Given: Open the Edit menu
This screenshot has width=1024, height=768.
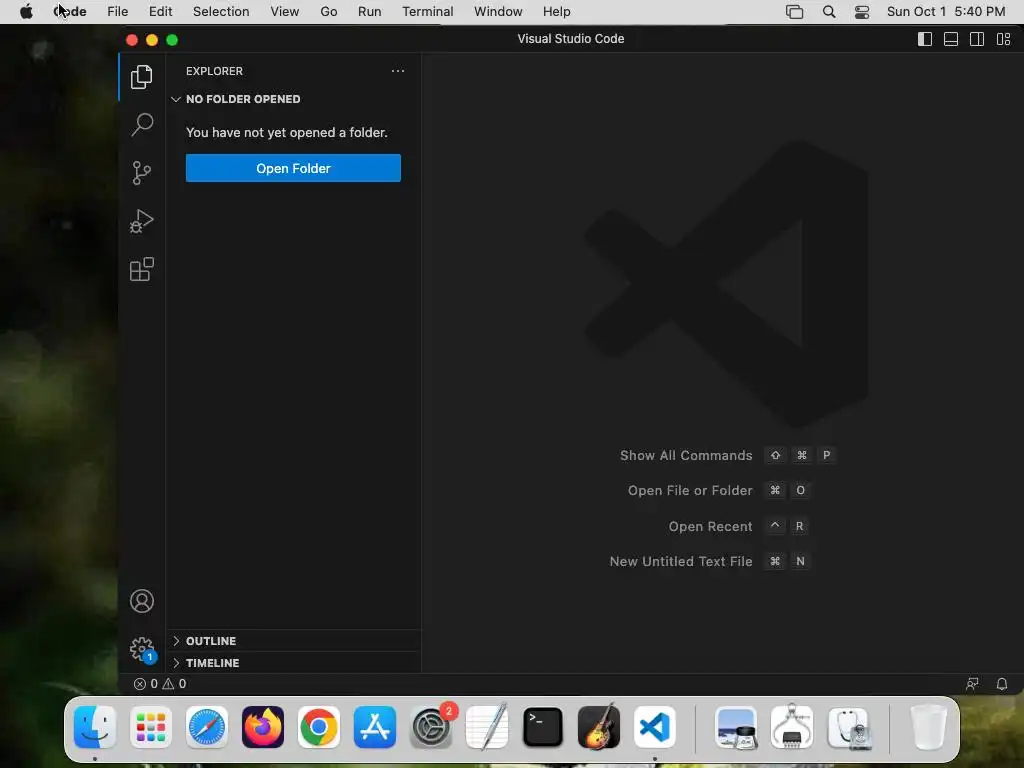Looking at the screenshot, I should pyautogui.click(x=161, y=12).
